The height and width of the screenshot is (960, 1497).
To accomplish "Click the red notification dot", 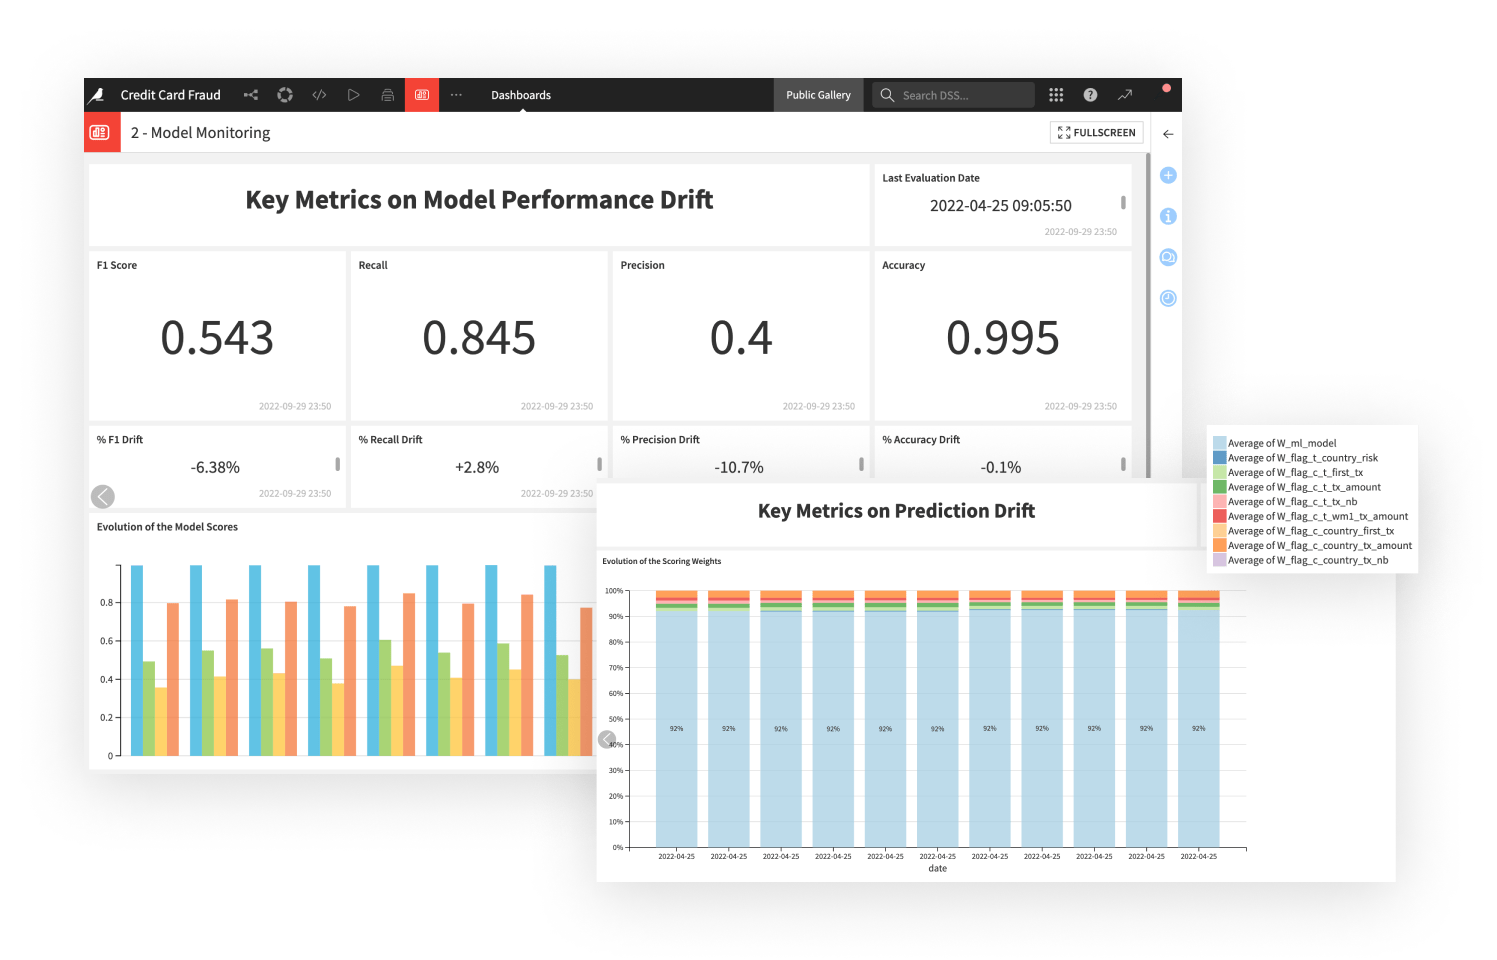I will point(1166,88).
